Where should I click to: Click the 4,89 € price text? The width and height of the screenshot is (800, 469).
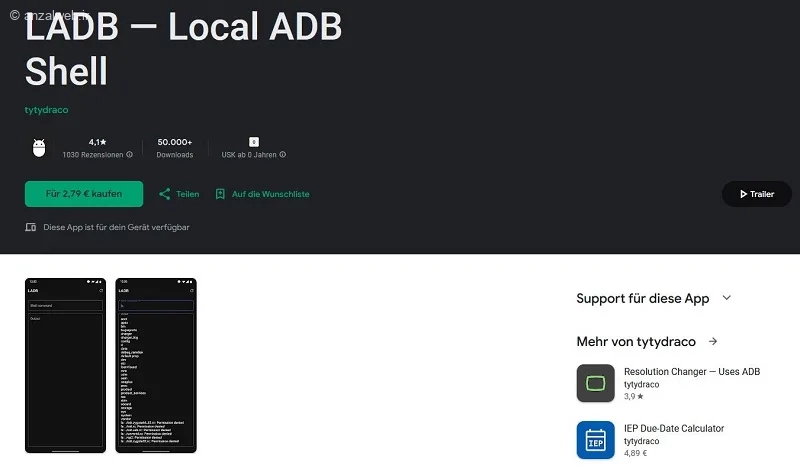pos(635,453)
